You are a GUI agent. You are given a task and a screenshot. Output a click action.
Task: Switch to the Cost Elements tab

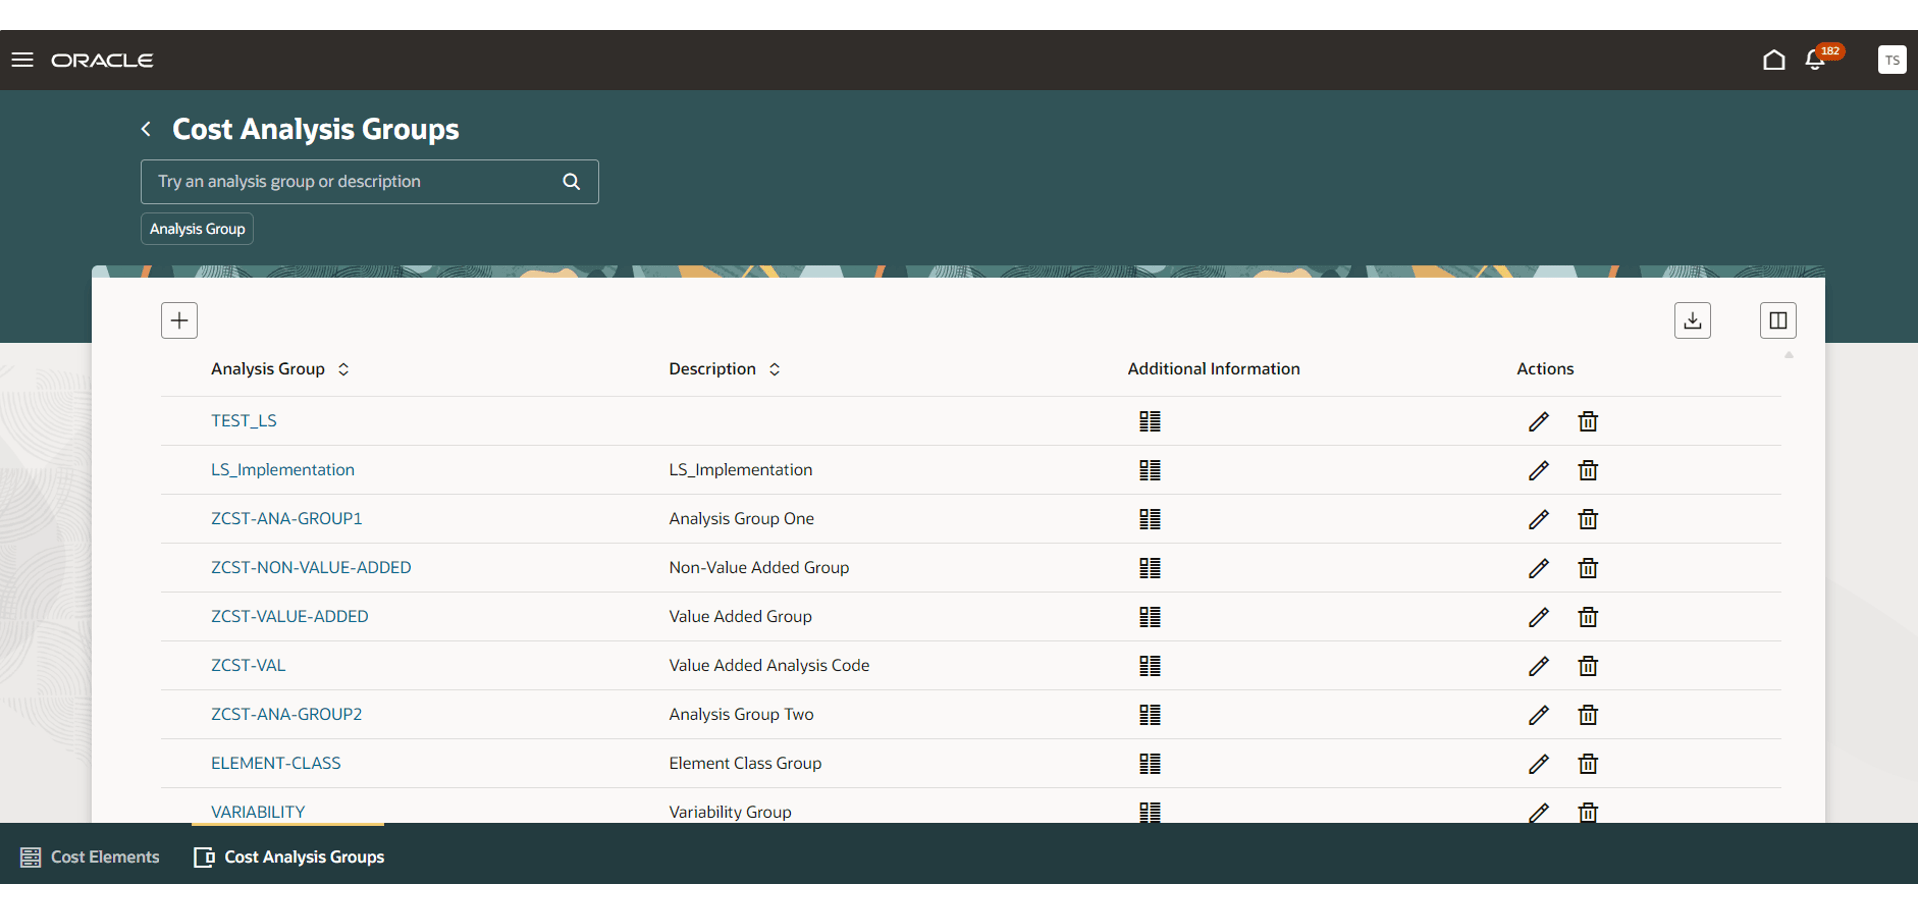(x=90, y=857)
